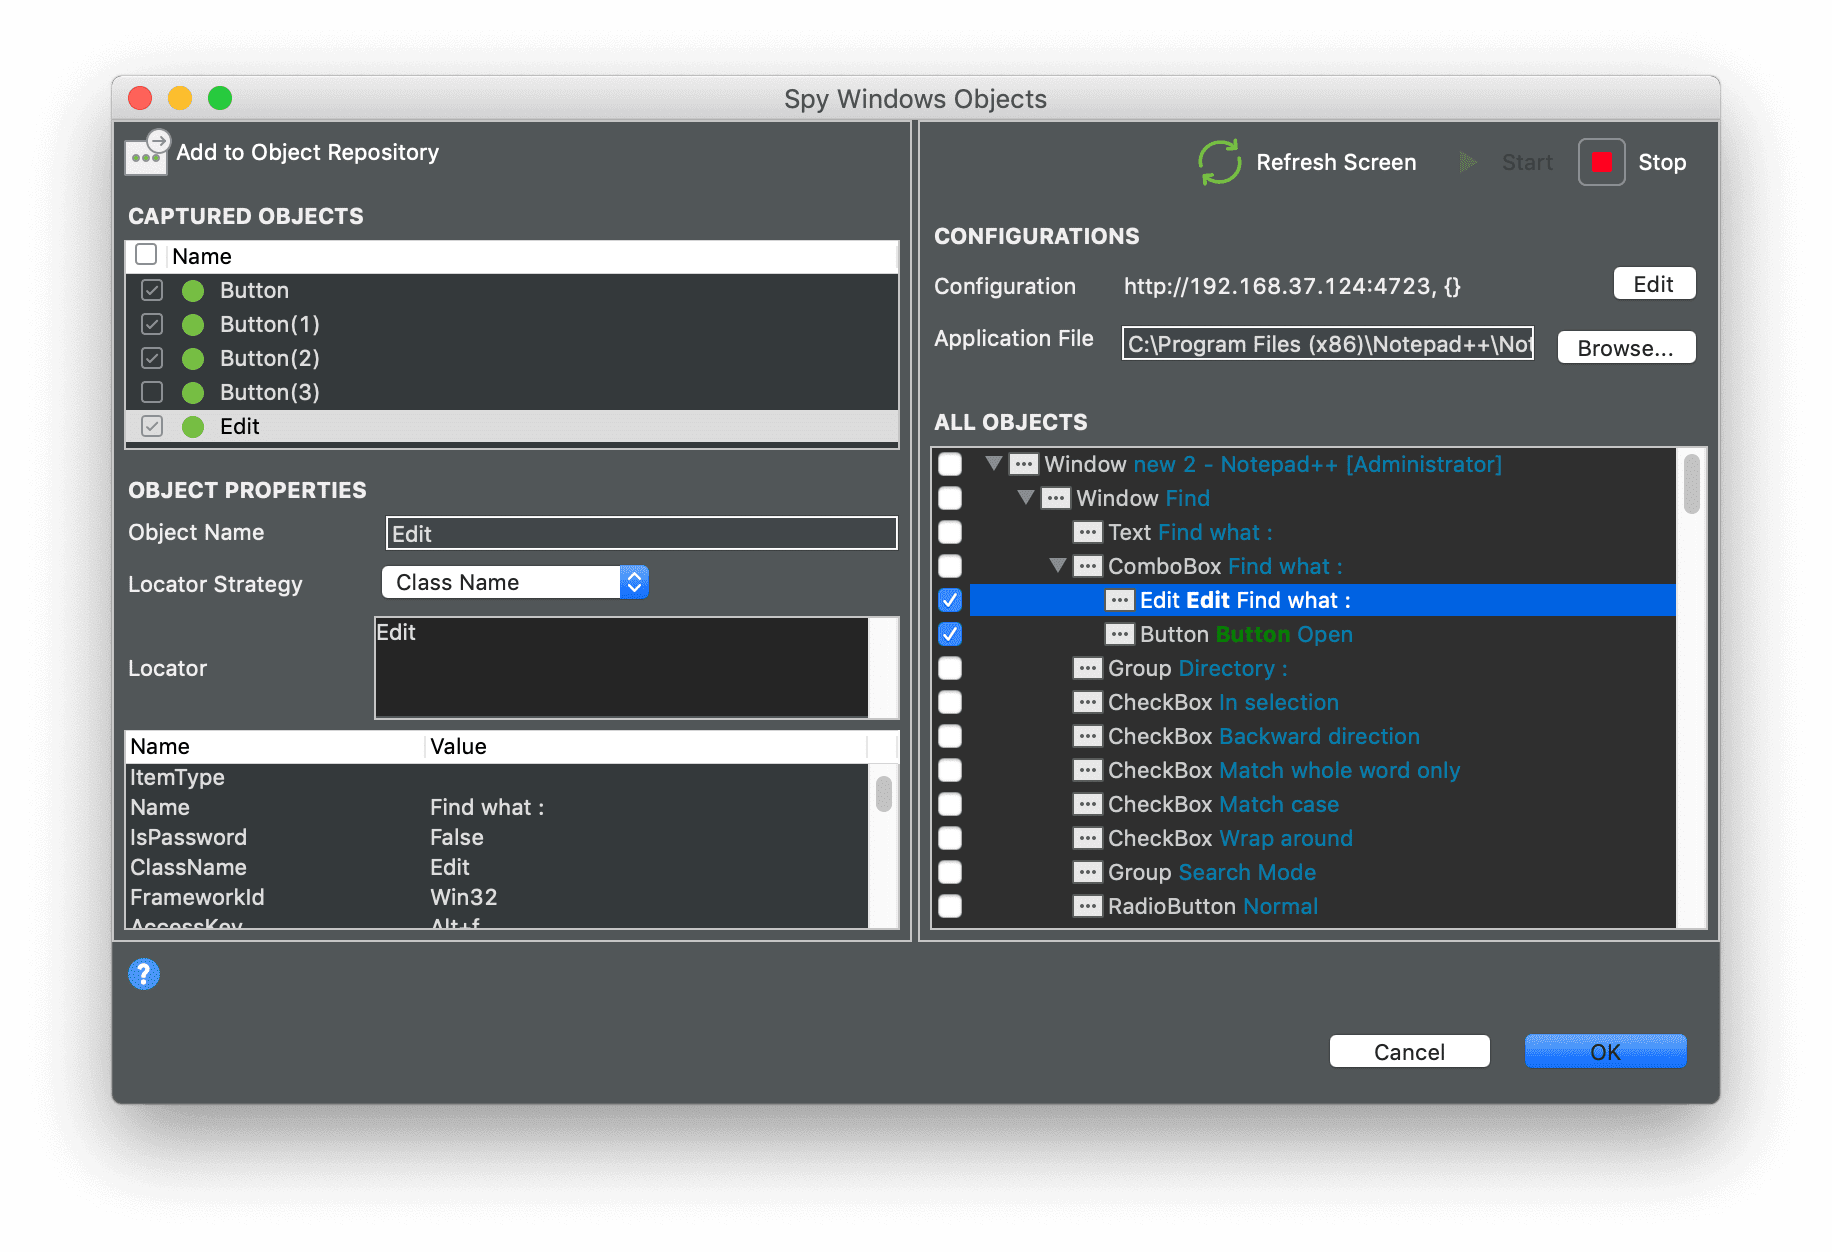Collapse the ComboBox Find what node

1057,565
